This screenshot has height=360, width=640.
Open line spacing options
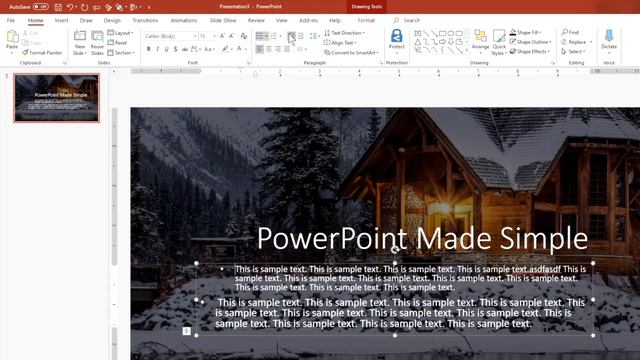(314, 36)
